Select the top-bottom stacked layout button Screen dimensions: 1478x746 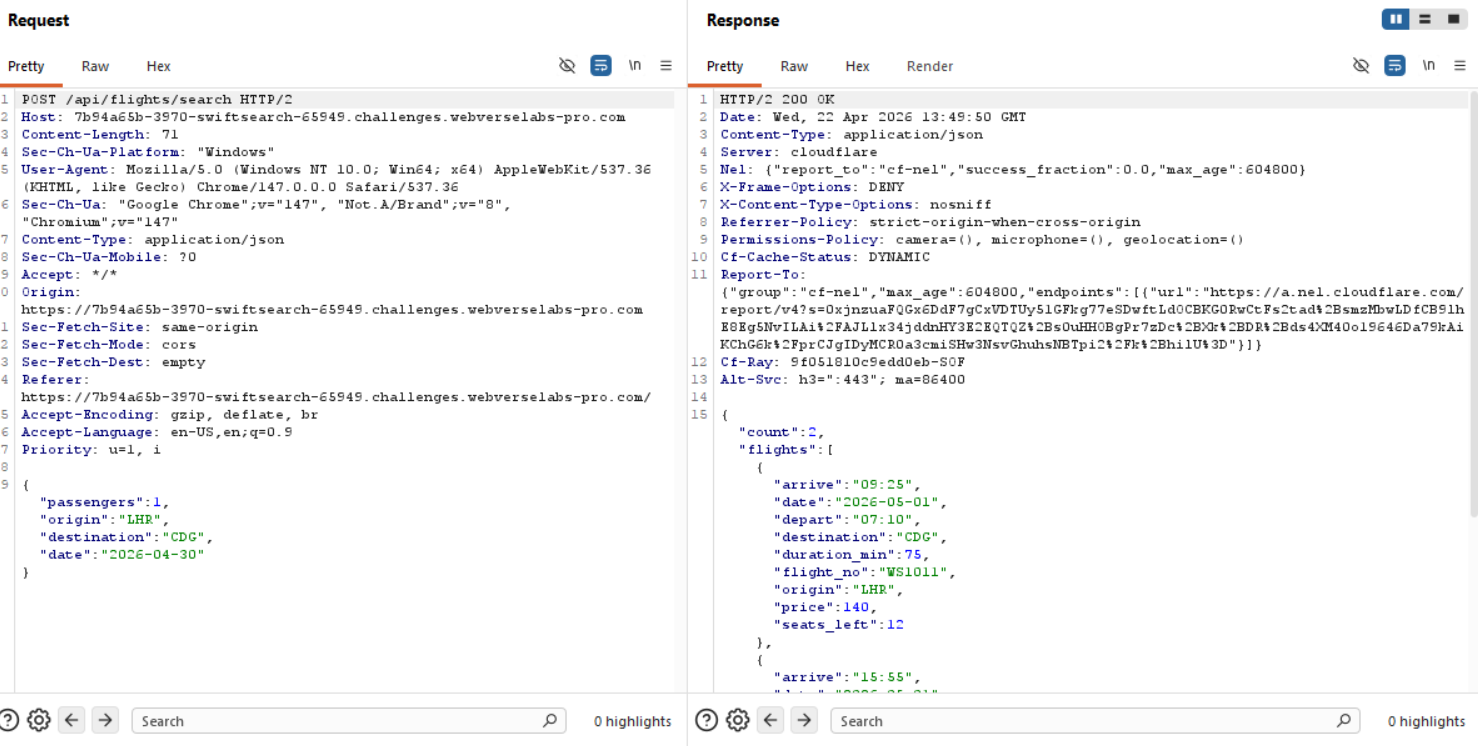(1425, 19)
